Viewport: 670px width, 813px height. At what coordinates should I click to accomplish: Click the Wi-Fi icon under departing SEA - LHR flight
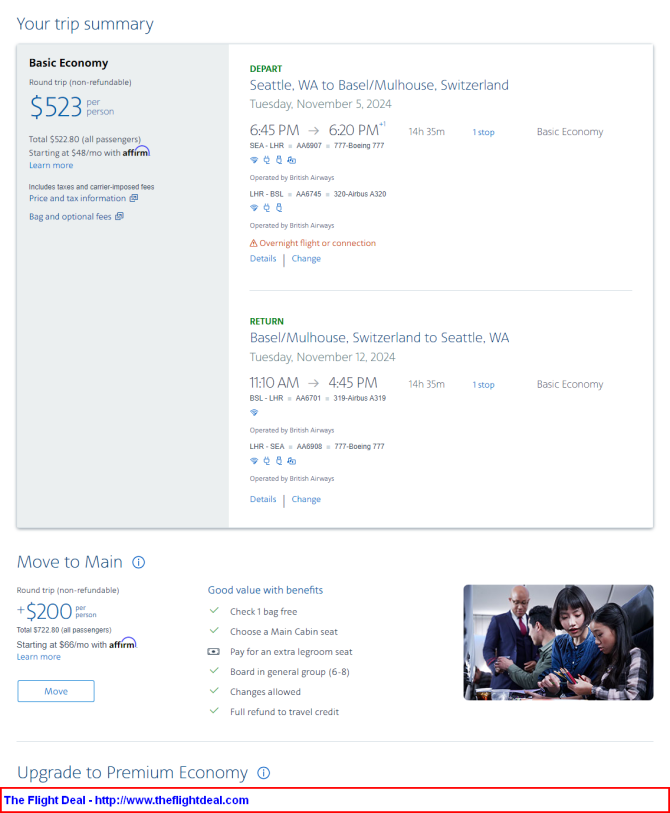point(254,160)
